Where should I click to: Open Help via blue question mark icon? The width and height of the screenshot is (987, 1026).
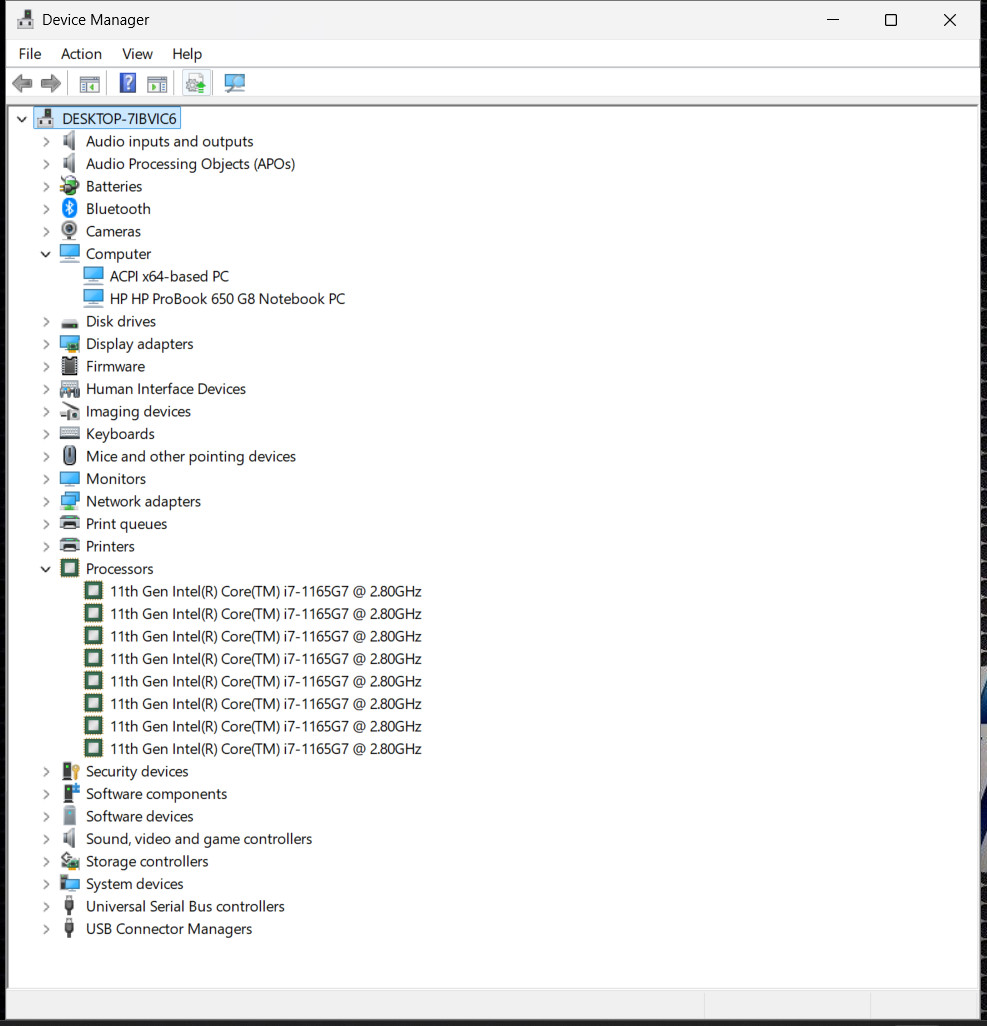[128, 83]
